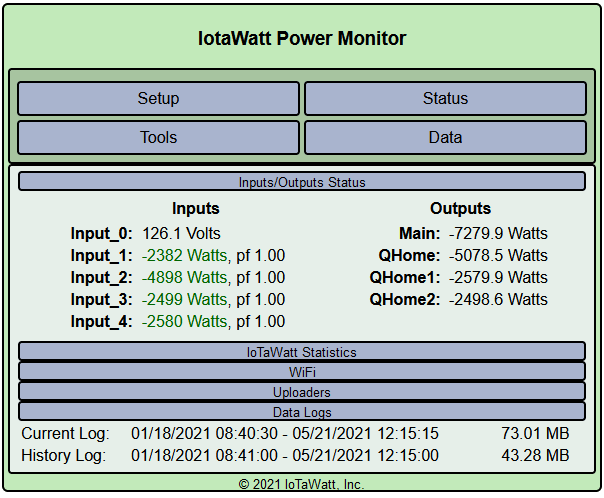The width and height of the screenshot is (604, 498).
Task: Click the IotaWatt Power Monitor title
Action: (x=302, y=38)
